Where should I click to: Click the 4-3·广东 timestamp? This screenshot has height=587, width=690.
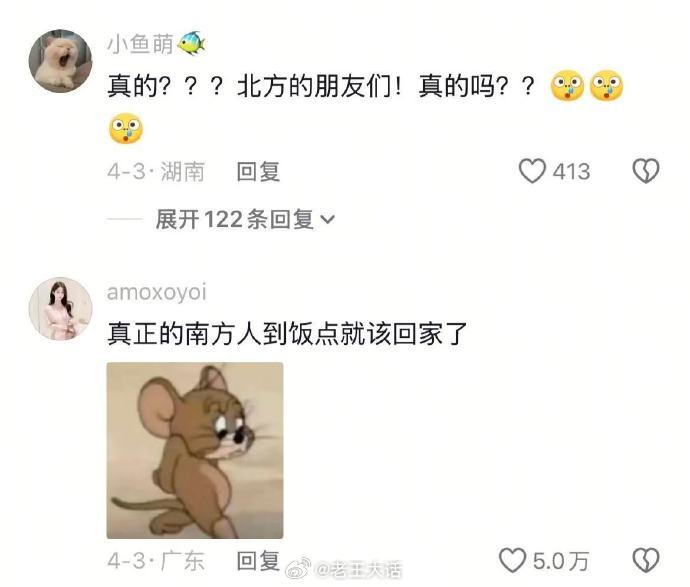(x=156, y=561)
